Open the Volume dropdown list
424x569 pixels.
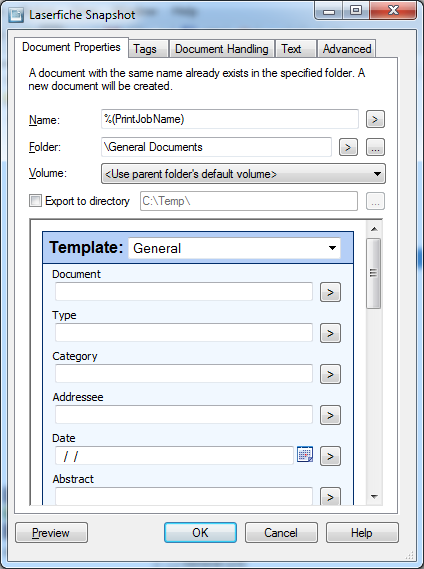click(x=243, y=174)
